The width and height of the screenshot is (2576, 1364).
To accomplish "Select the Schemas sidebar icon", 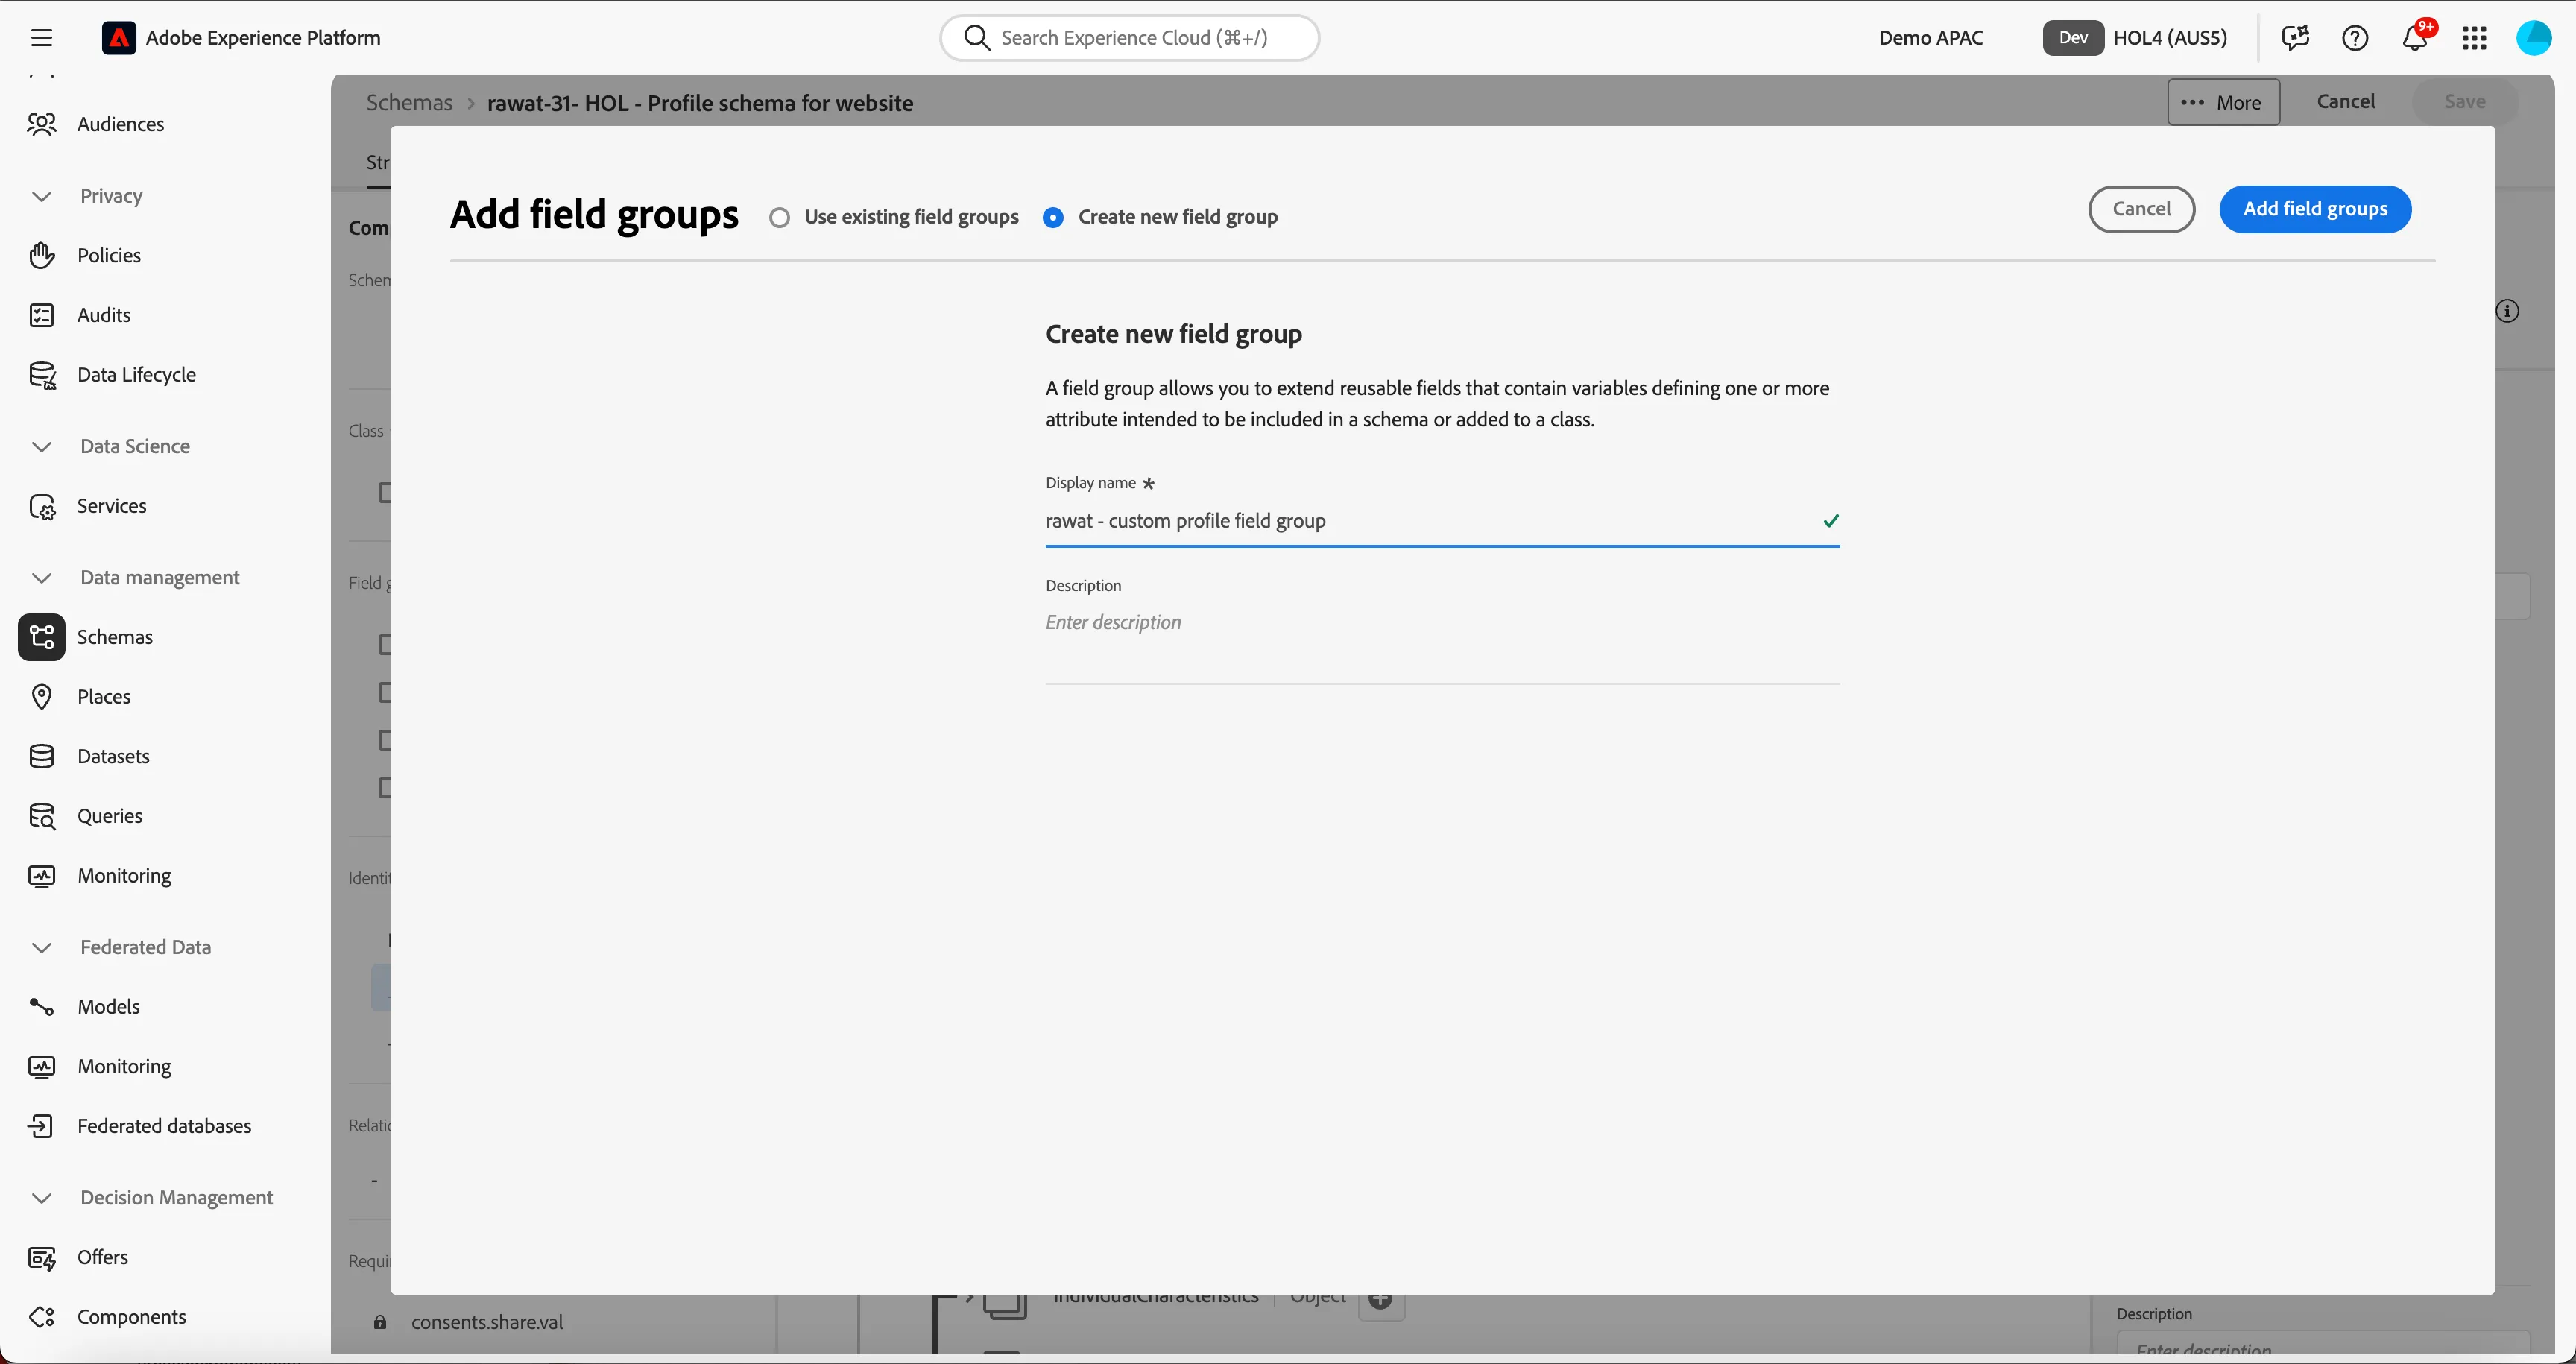I will click(x=41, y=637).
